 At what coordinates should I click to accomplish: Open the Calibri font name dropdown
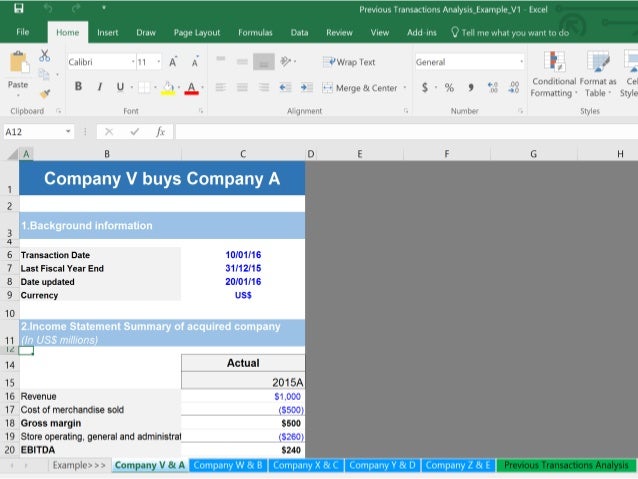point(133,62)
